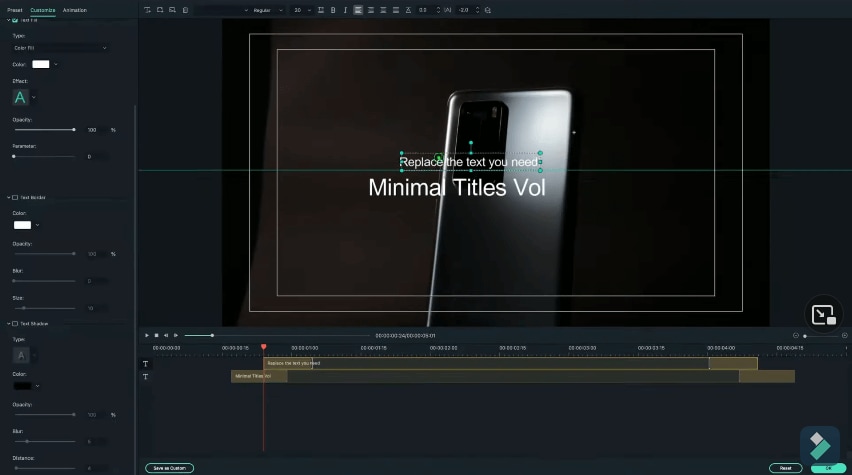Image resolution: width=852 pixels, height=475 pixels.
Task: Click the picture-in-picture minimize icon
Action: click(x=823, y=315)
